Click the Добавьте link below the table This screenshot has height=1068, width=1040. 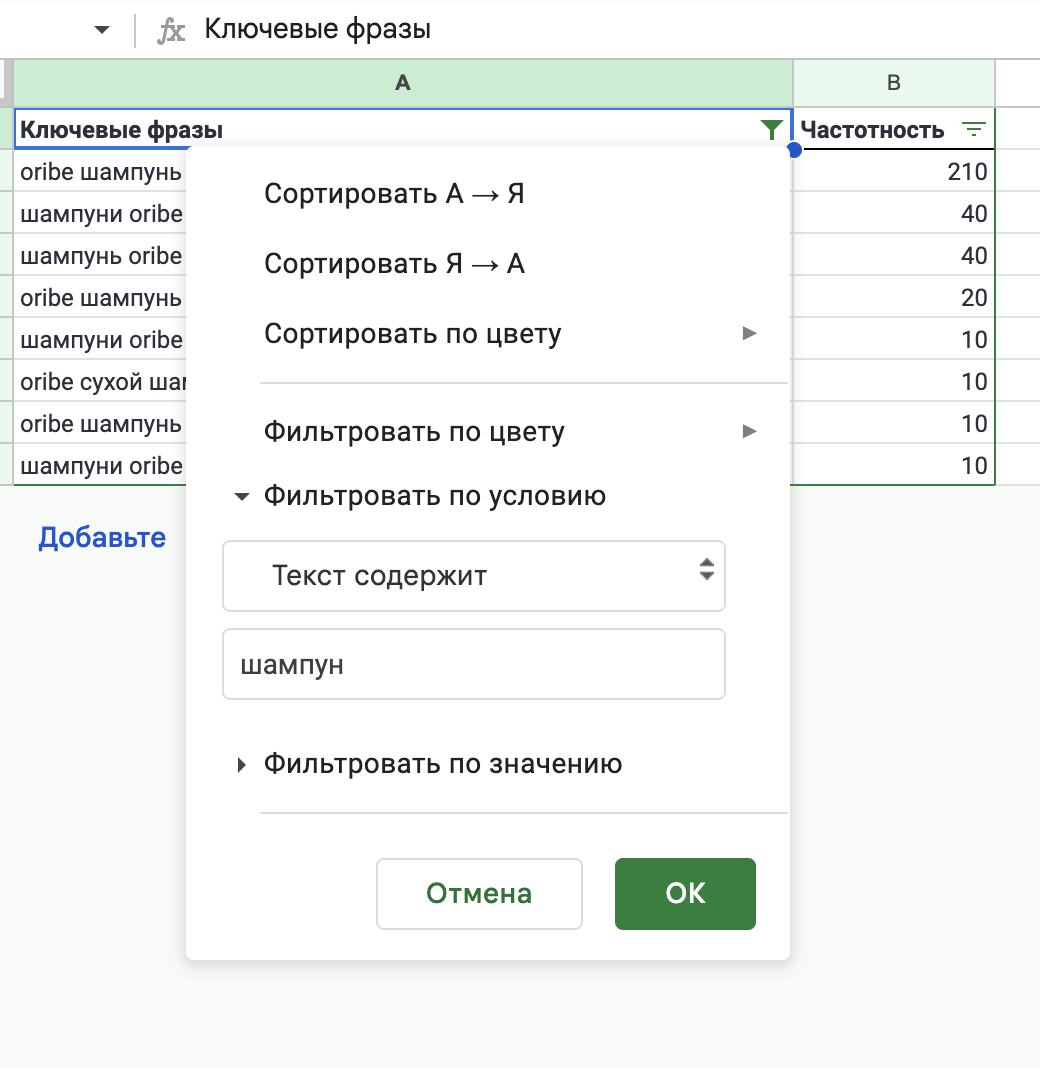tap(102, 538)
